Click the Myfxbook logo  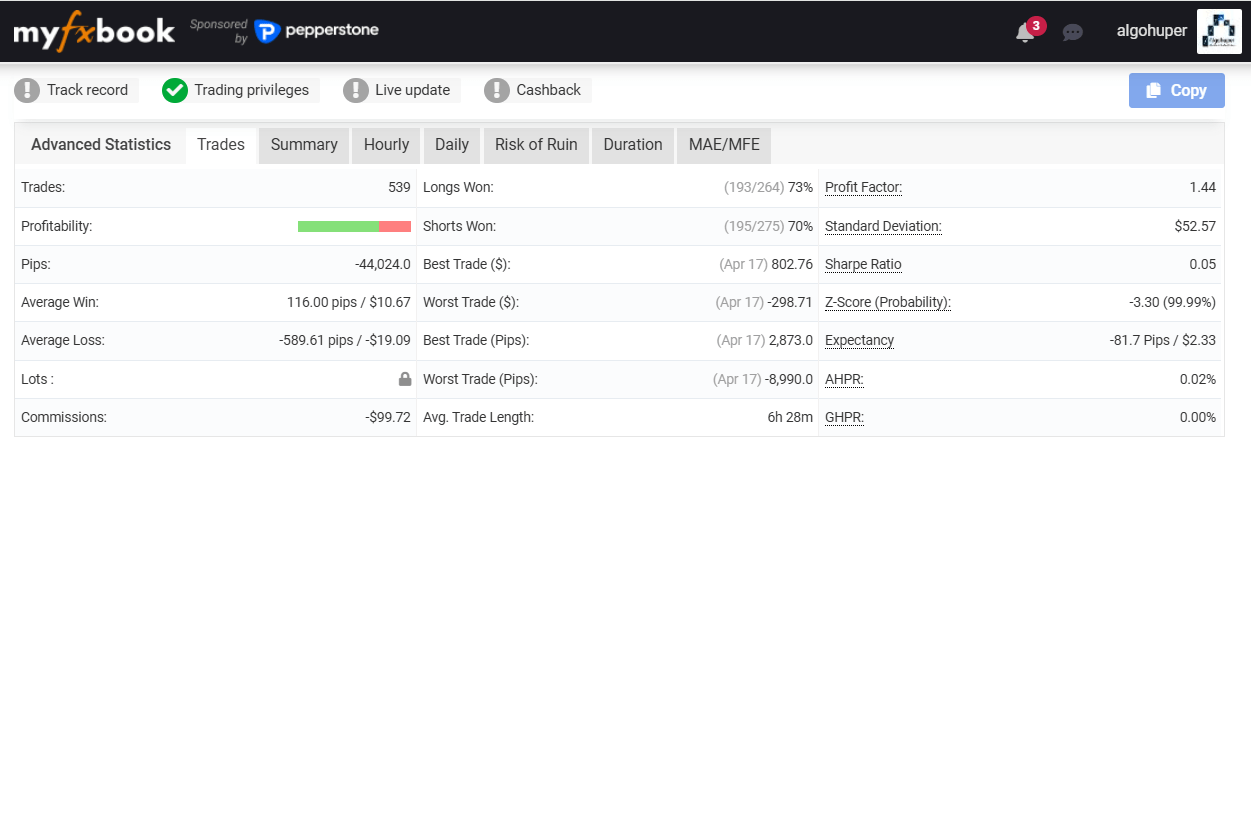94,32
